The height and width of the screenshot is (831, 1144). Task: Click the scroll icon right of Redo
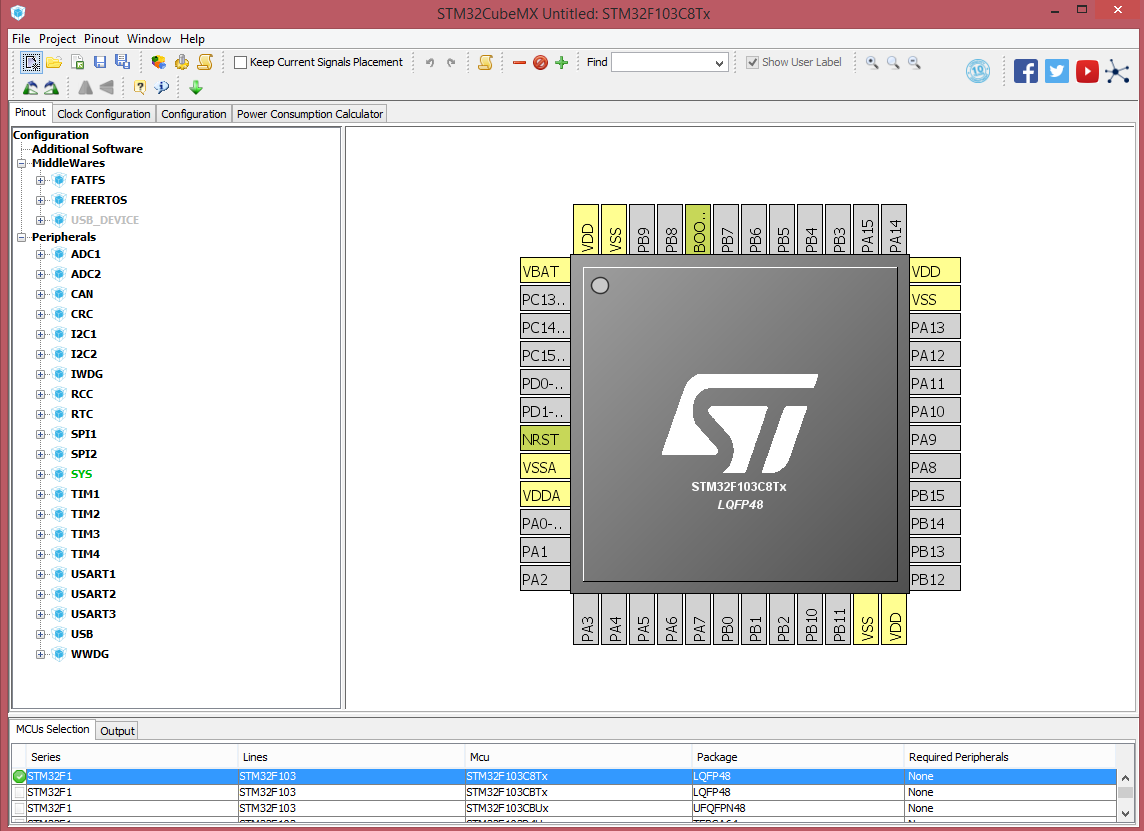(x=485, y=63)
